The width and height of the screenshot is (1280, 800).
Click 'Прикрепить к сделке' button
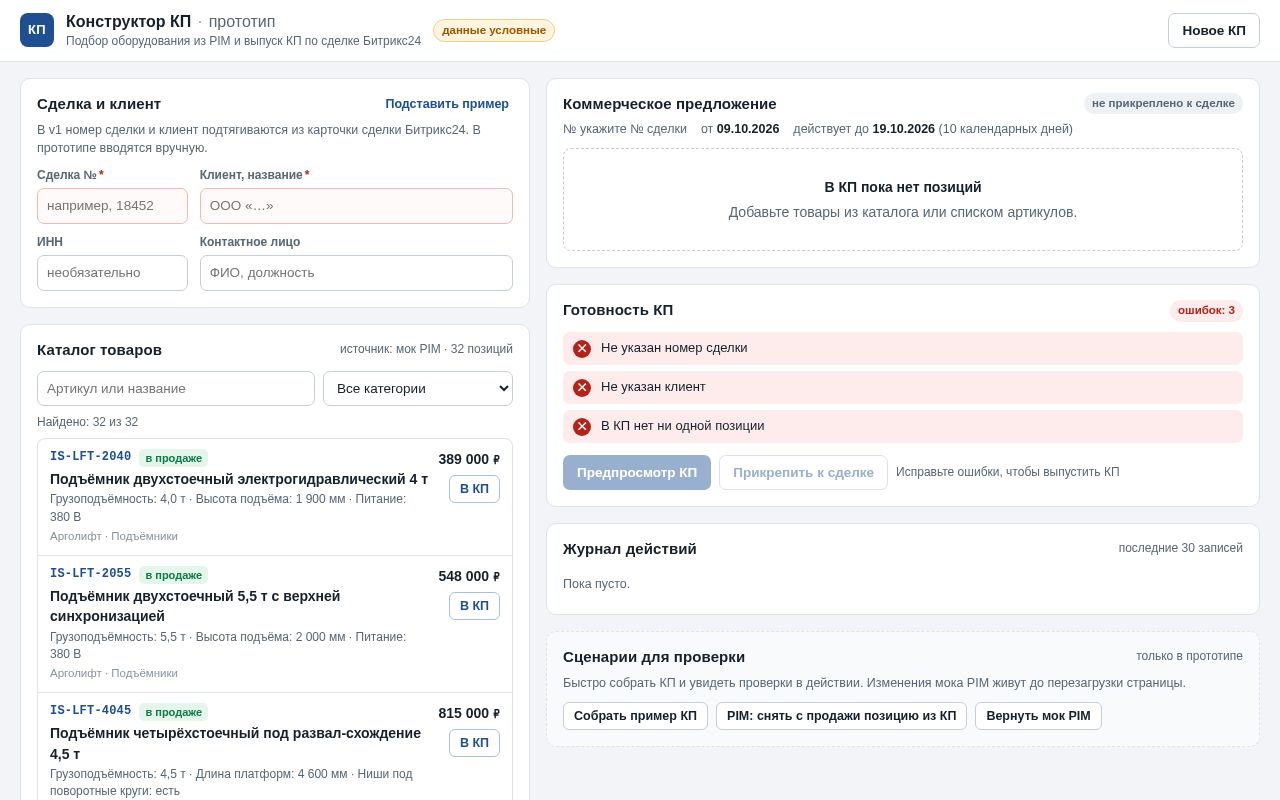tap(803, 473)
